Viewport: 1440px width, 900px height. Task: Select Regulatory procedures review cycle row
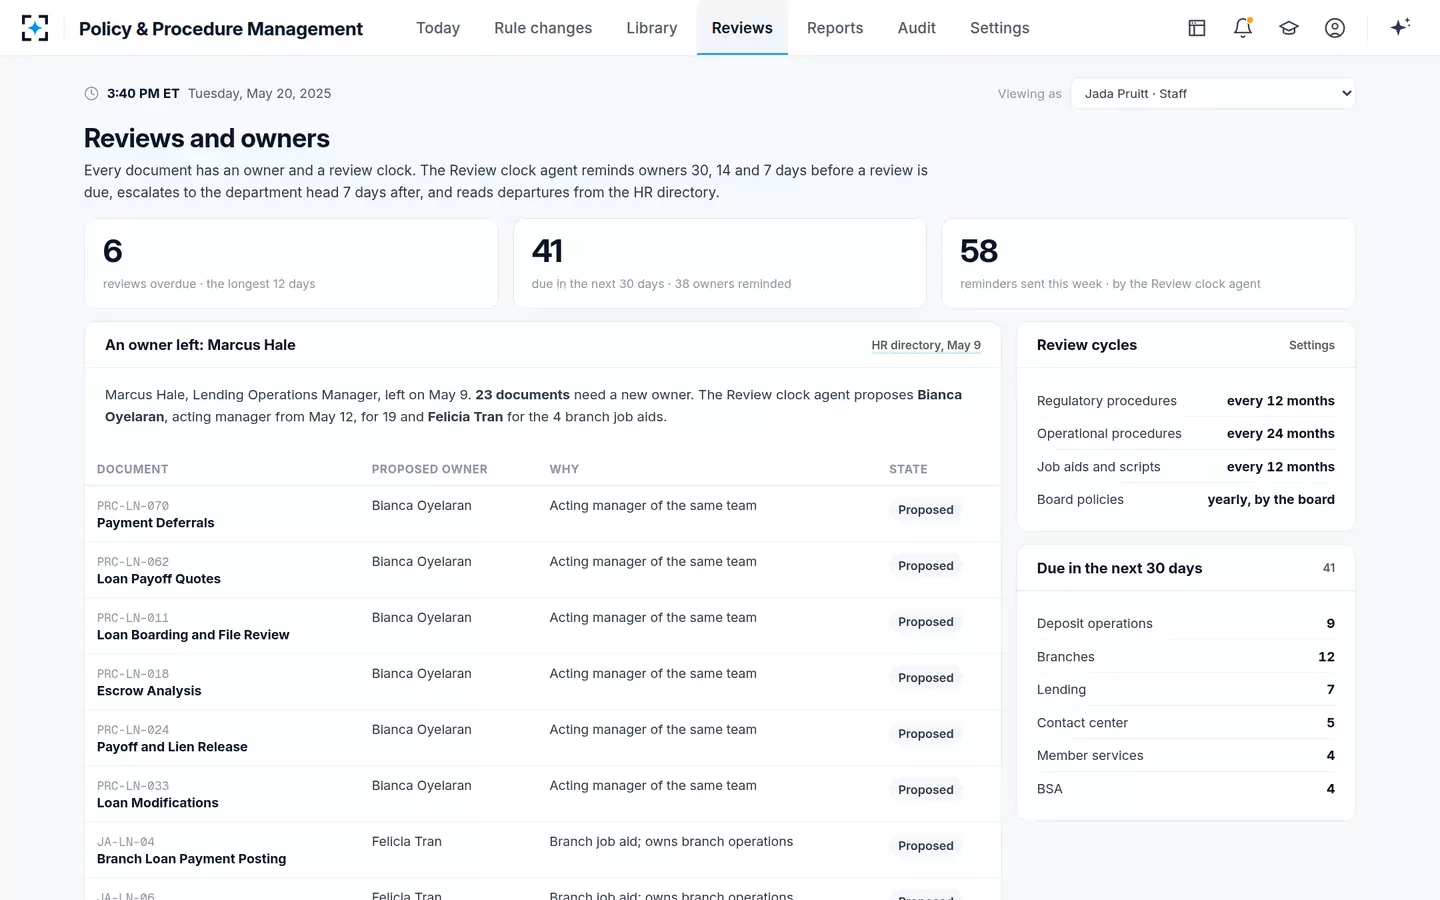click(1186, 401)
